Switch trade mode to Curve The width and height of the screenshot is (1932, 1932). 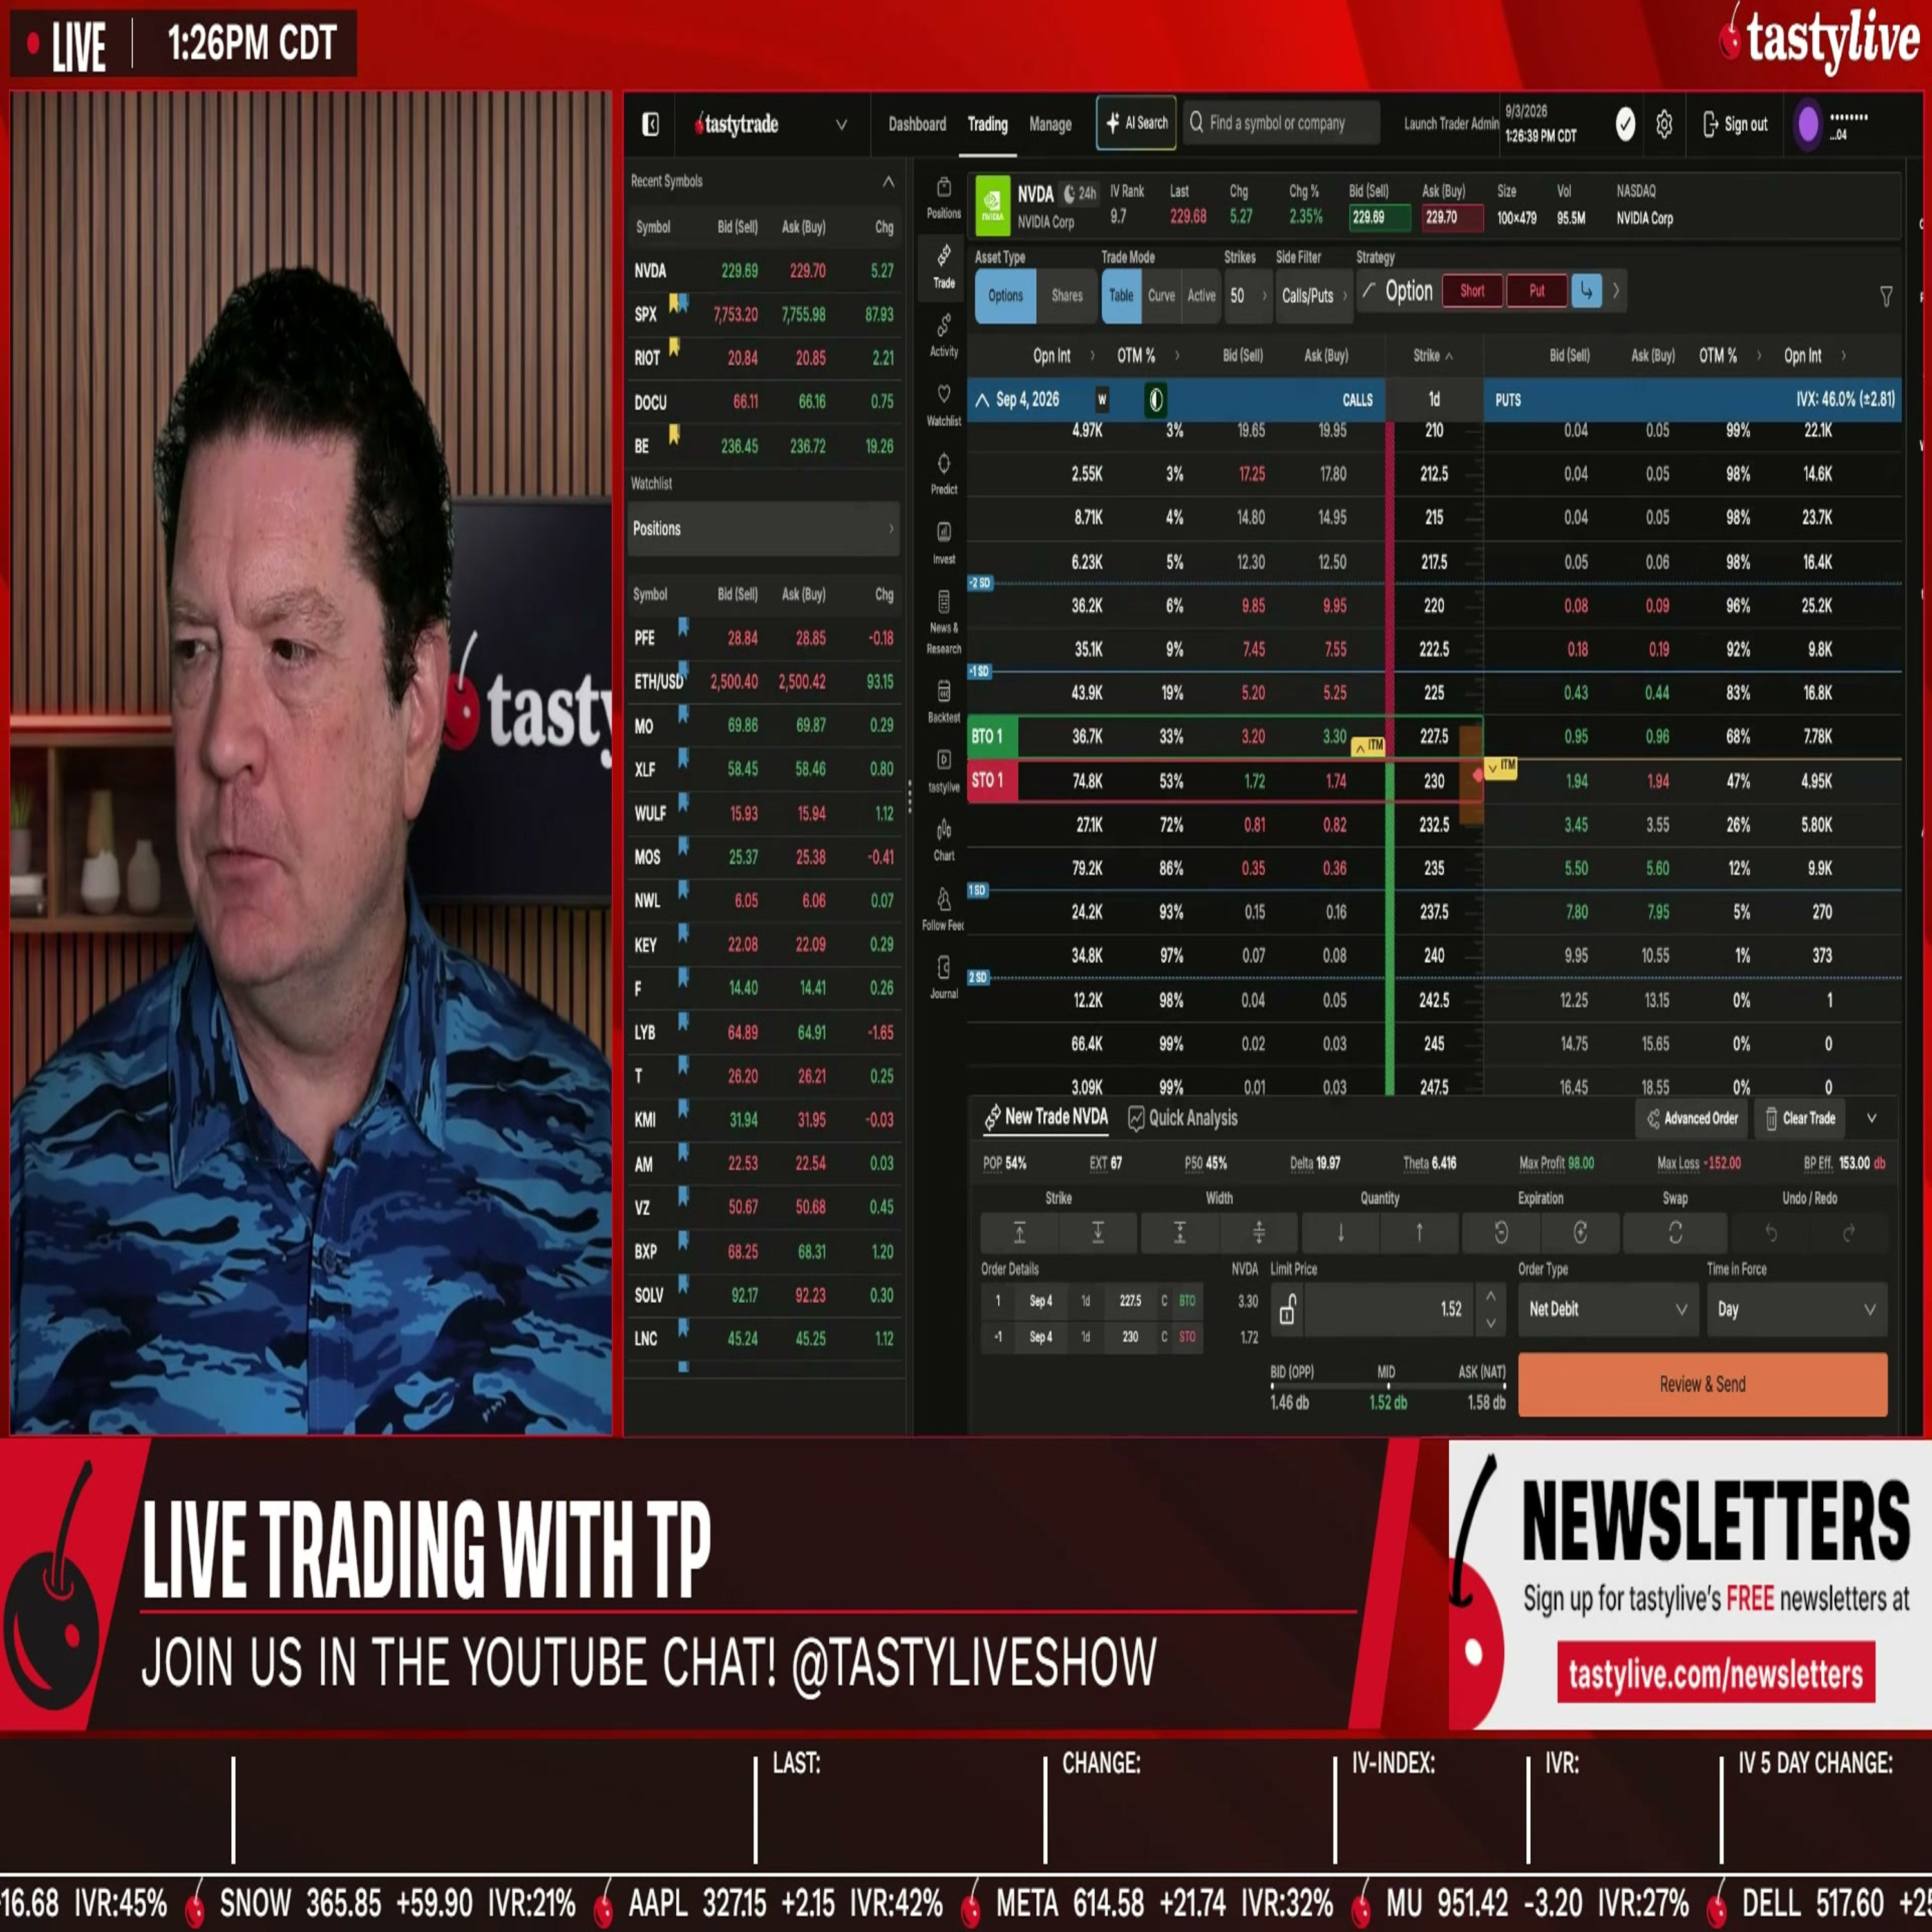1161,296
